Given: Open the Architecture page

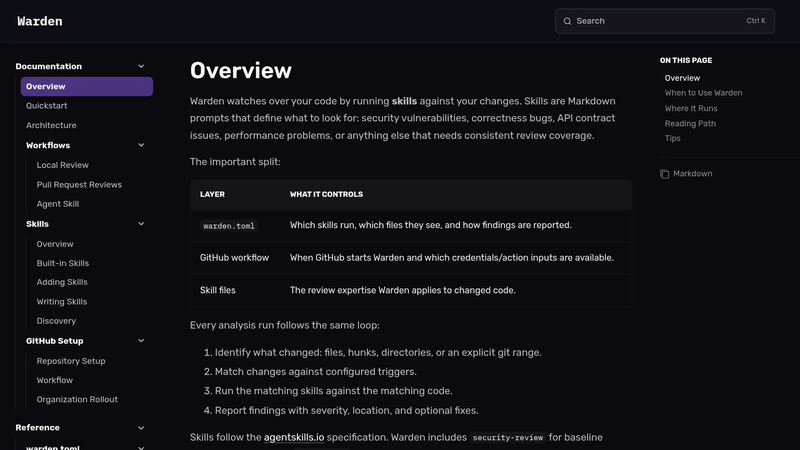Looking at the screenshot, I should [51, 125].
